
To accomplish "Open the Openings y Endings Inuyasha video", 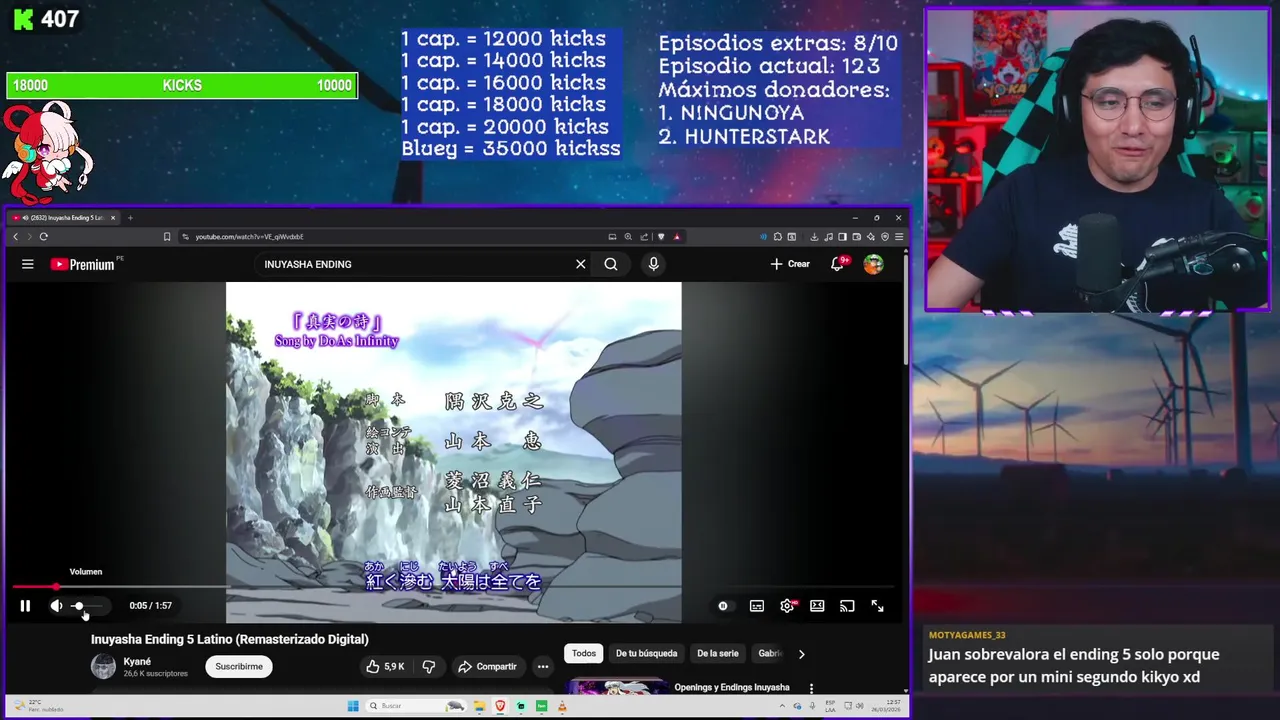I will coord(732,687).
